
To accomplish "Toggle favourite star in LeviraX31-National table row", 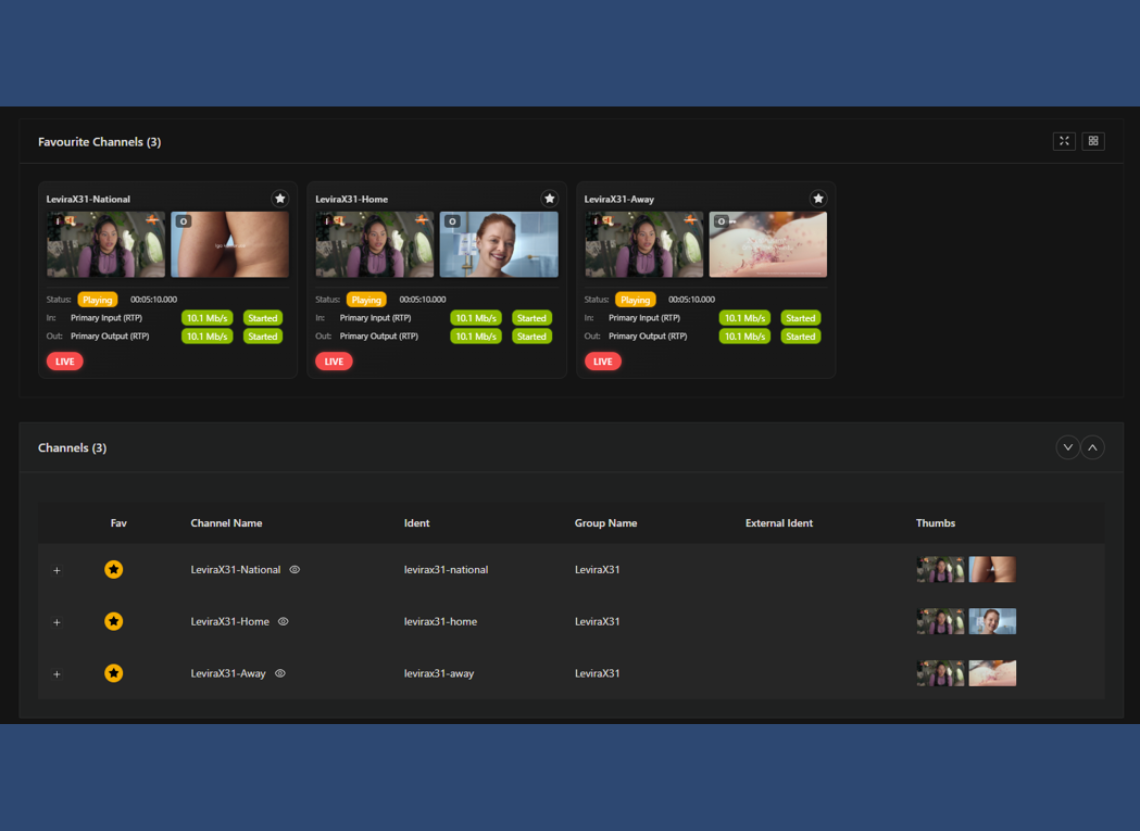I will (x=114, y=570).
